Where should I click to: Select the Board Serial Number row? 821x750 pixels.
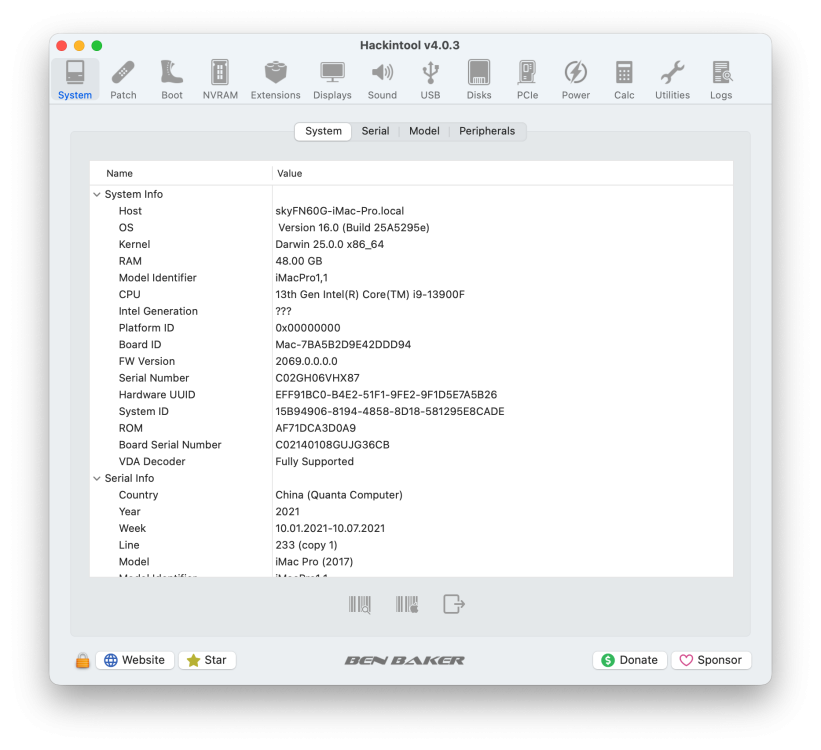pyautogui.click(x=412, y=445)
